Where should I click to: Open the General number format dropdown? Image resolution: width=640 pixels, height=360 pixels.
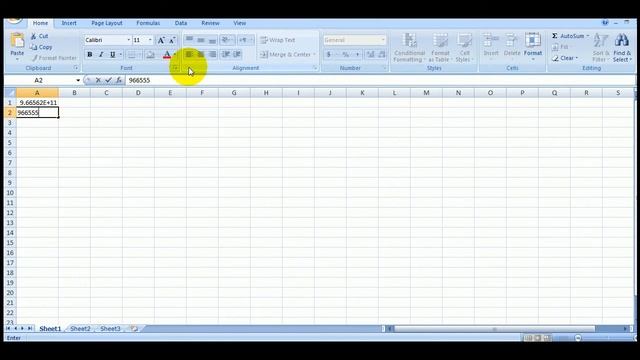tap(383, 40)
